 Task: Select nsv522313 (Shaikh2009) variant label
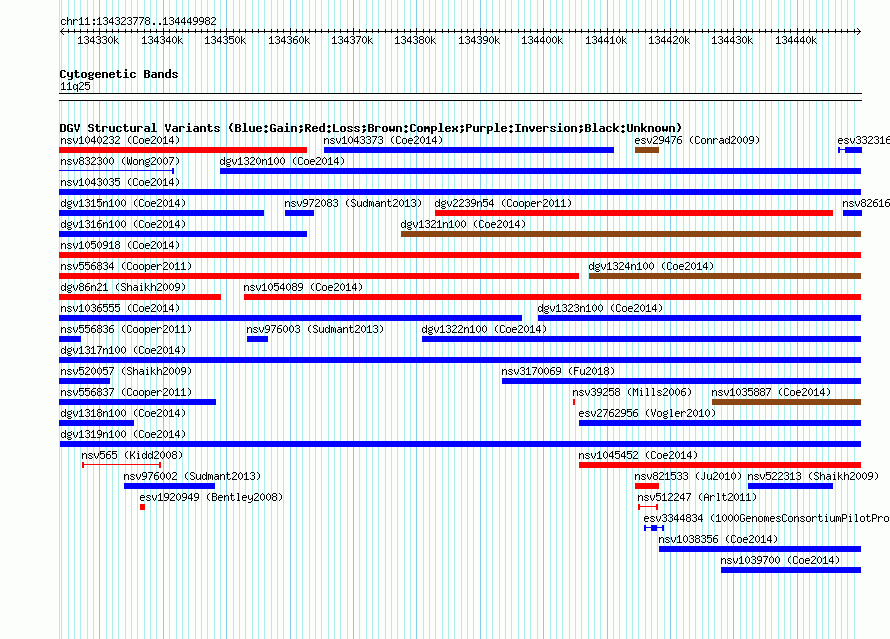pyautogui.click(x=813, y=476)
